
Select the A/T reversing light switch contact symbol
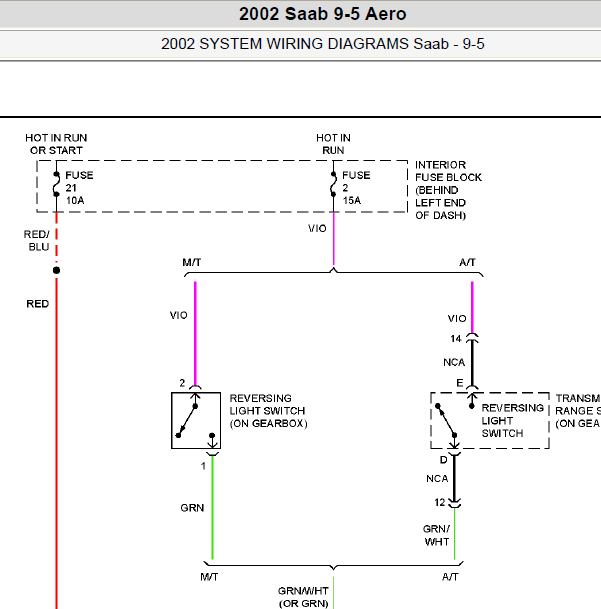click(455, 423)
